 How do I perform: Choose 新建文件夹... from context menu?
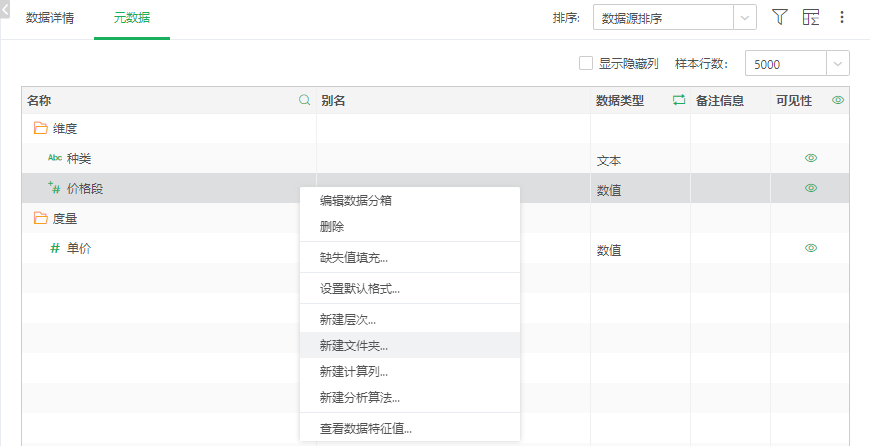coord(410,346)
